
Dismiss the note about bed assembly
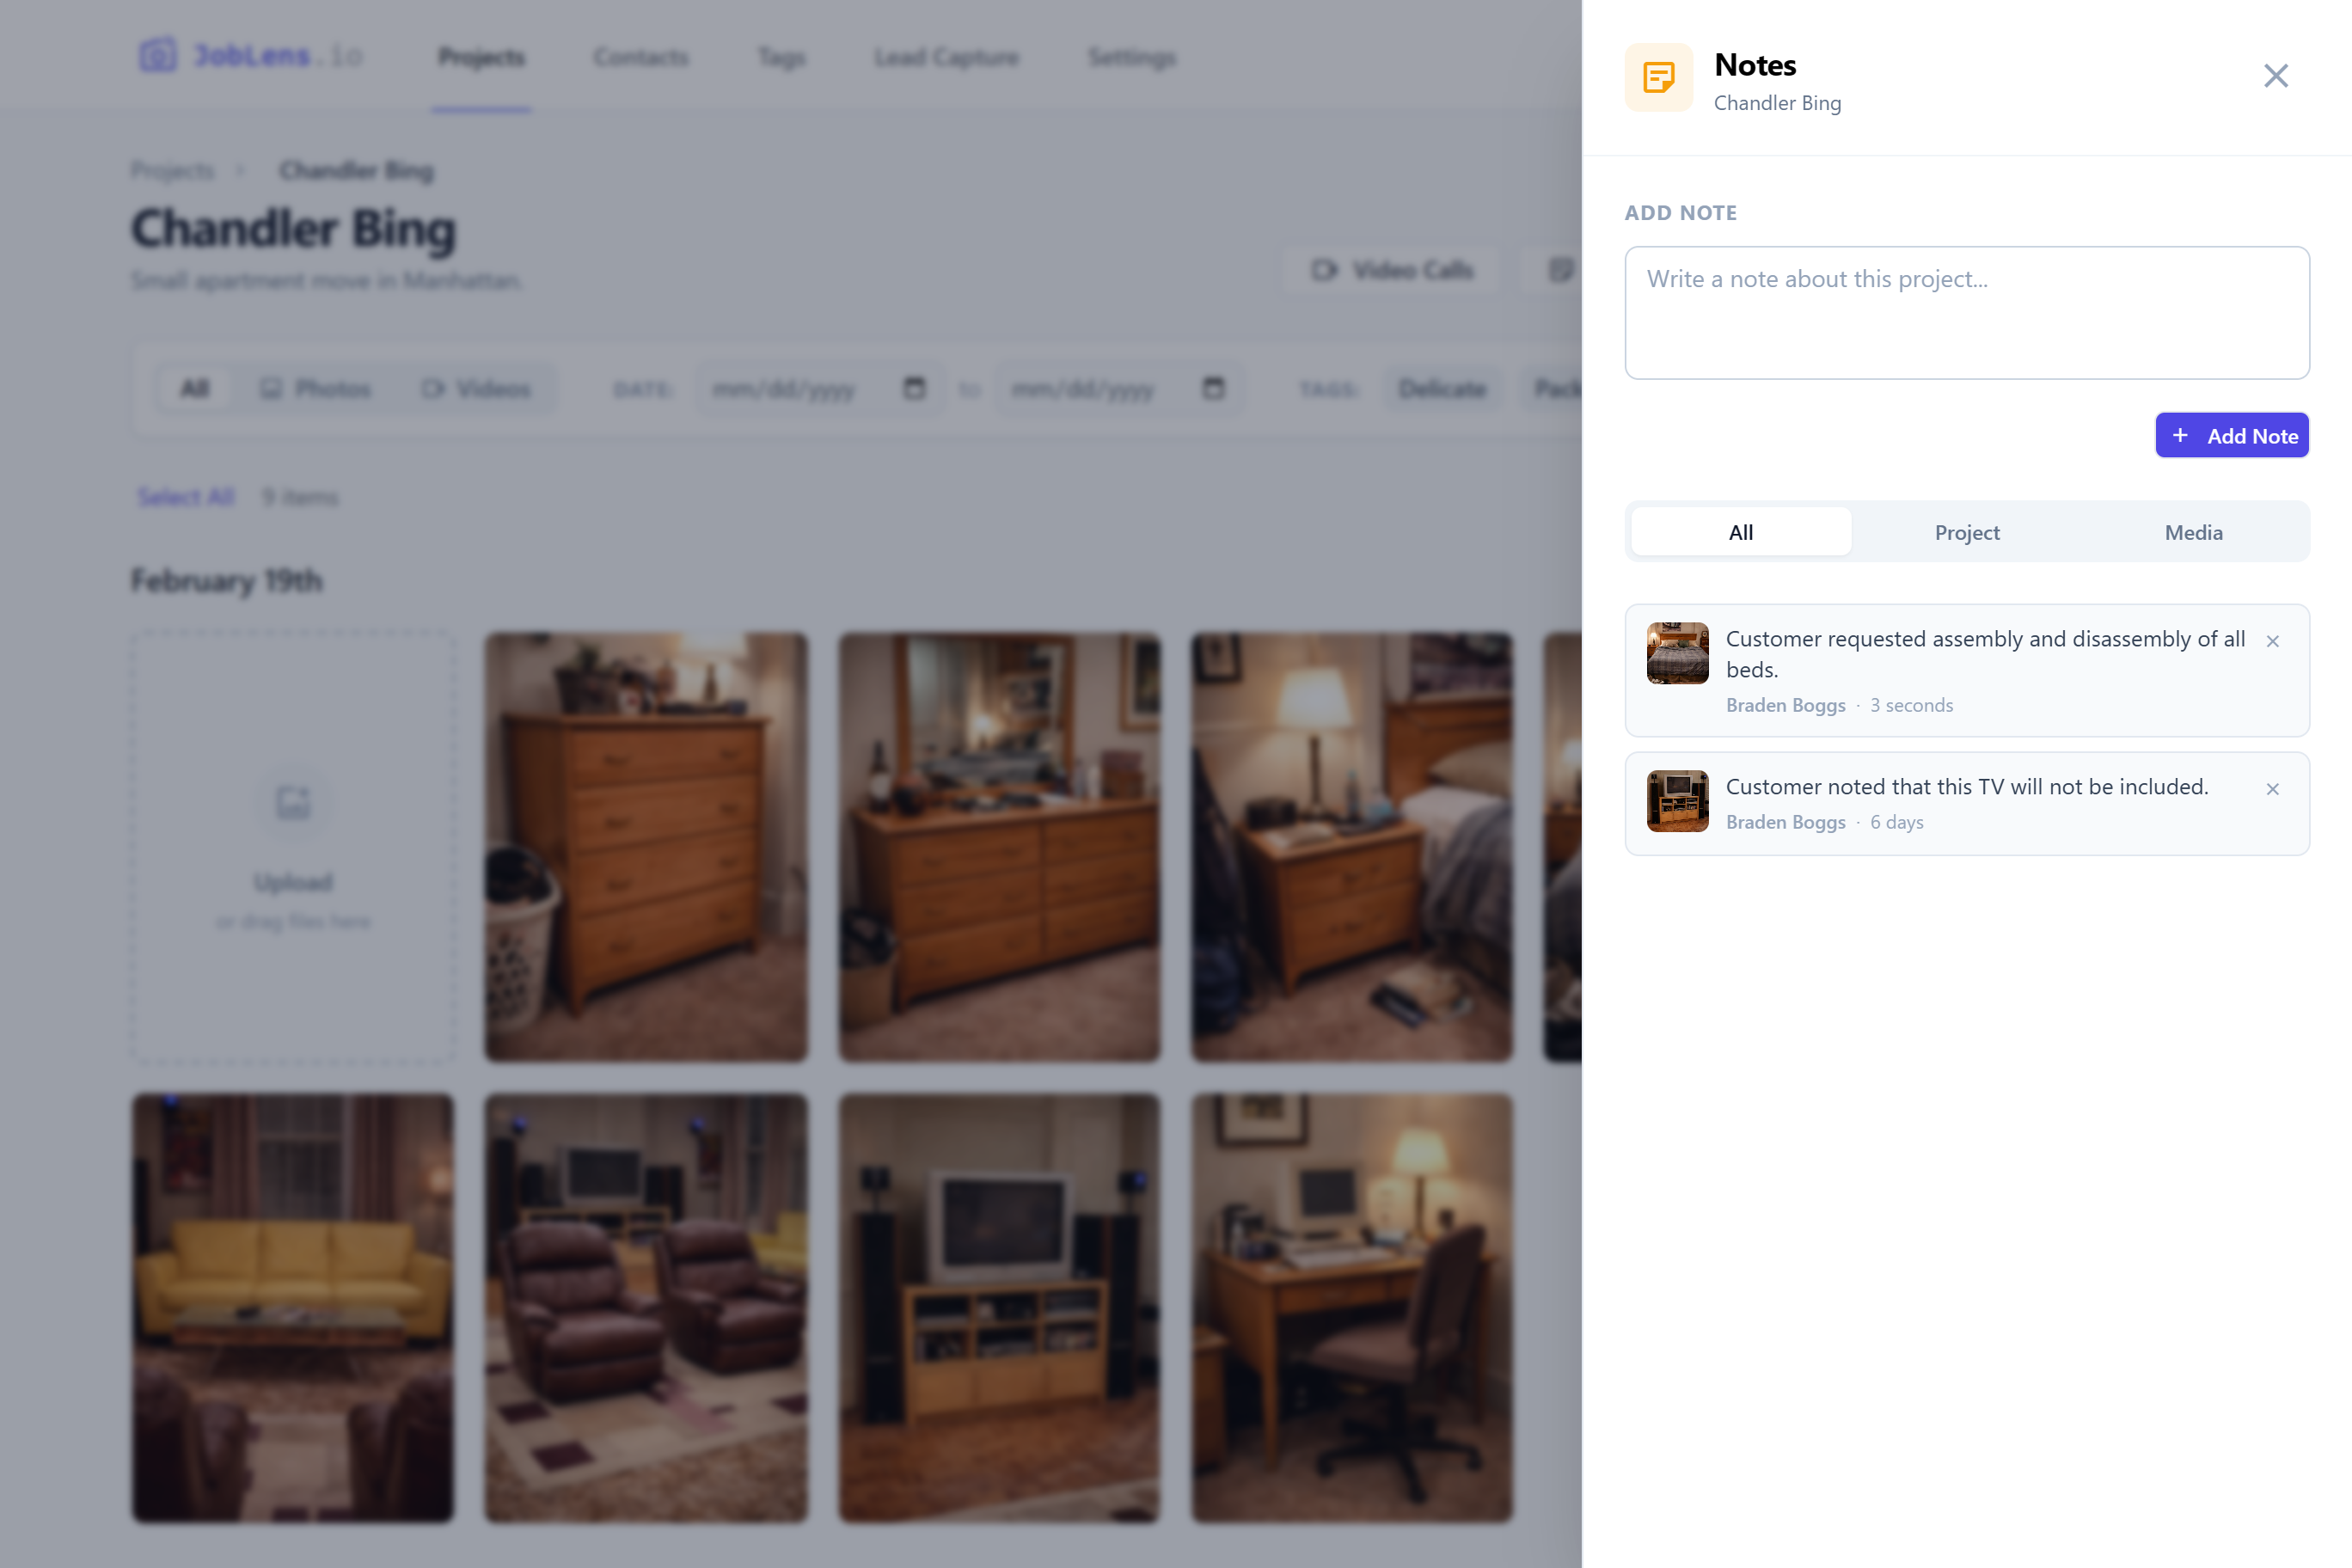point(2274,640)
